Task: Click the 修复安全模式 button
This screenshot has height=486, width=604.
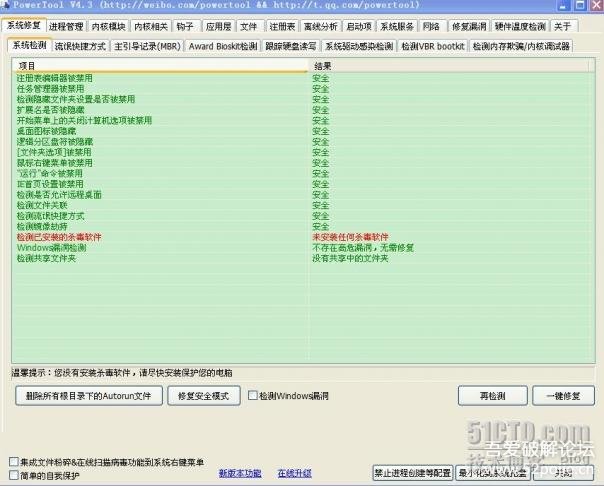Action: pyautogui.click(x=204, y=396)
